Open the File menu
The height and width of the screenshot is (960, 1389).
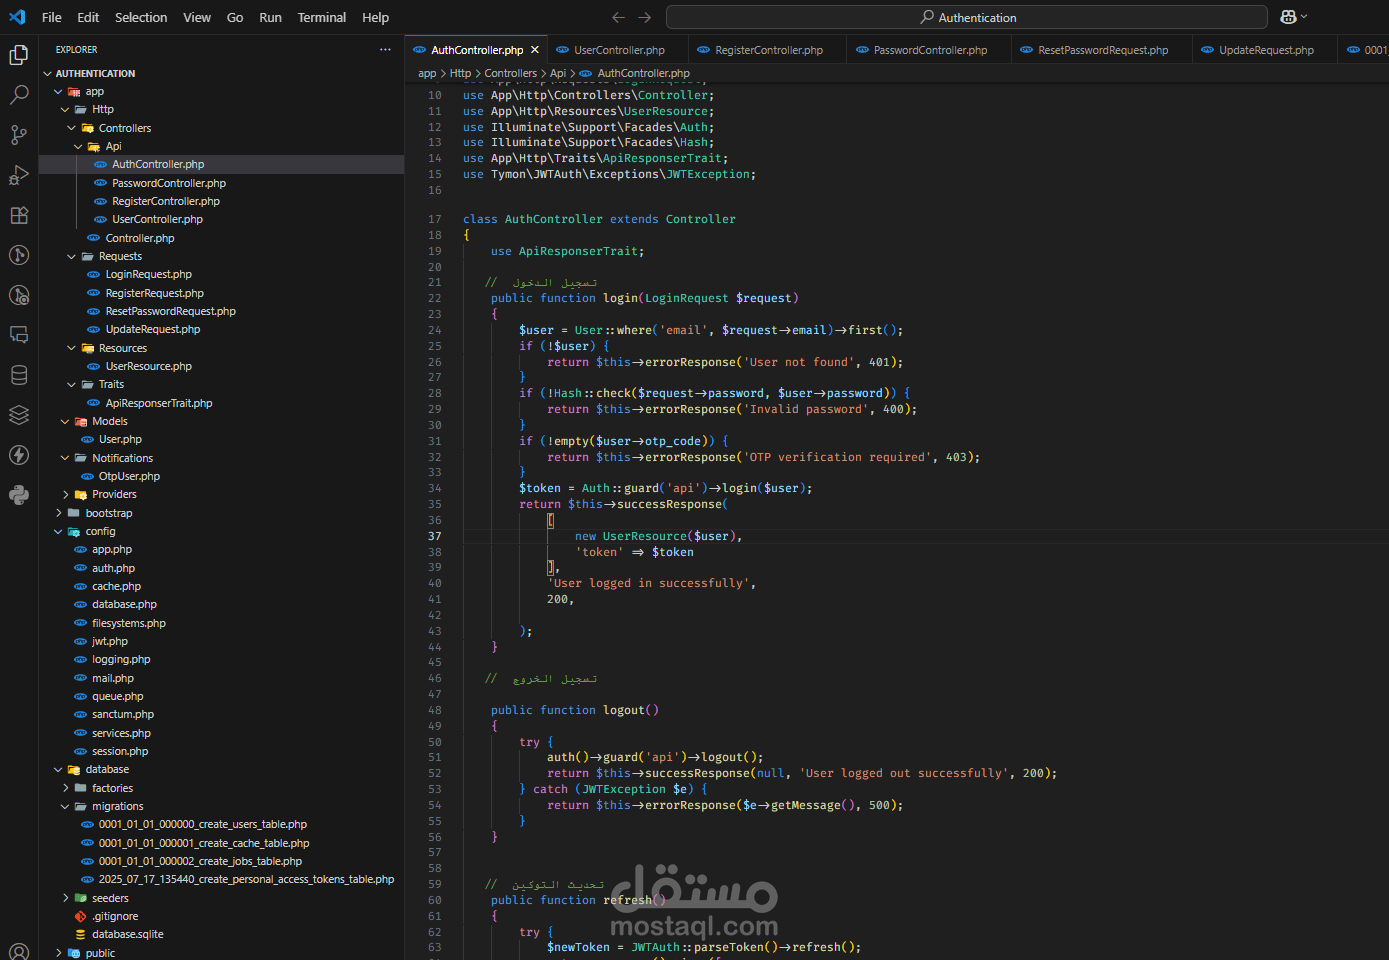point(52,17)
